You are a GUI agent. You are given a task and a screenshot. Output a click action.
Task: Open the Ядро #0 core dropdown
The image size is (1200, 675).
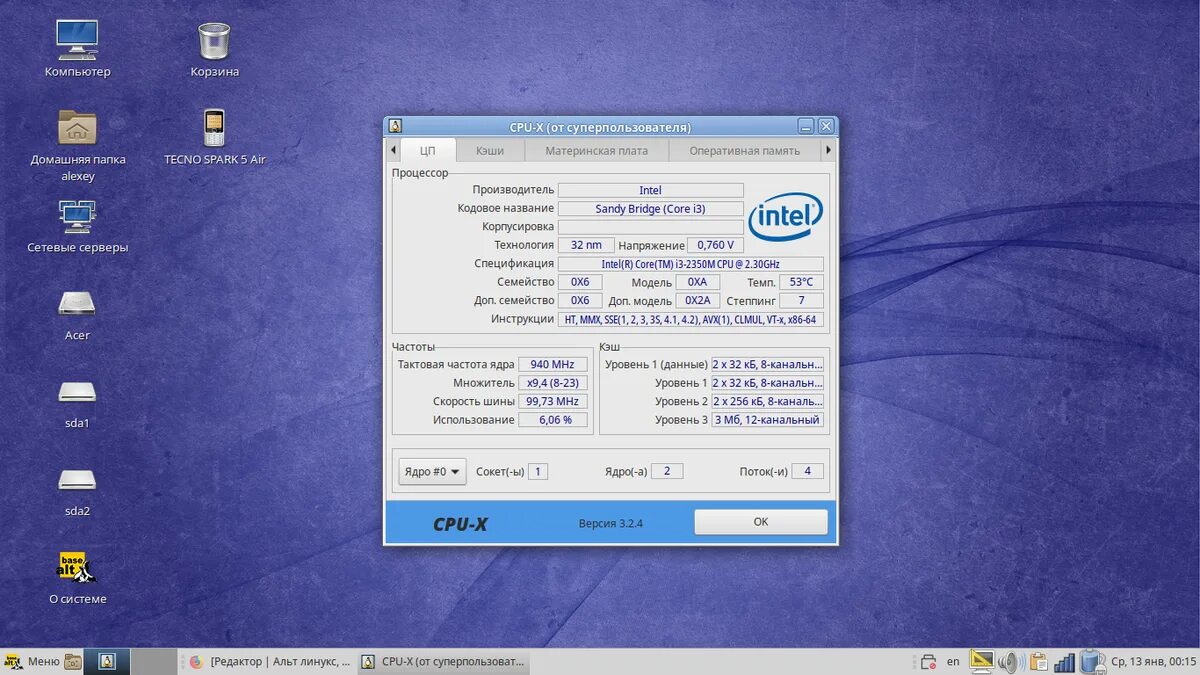(x=432, y=471)
